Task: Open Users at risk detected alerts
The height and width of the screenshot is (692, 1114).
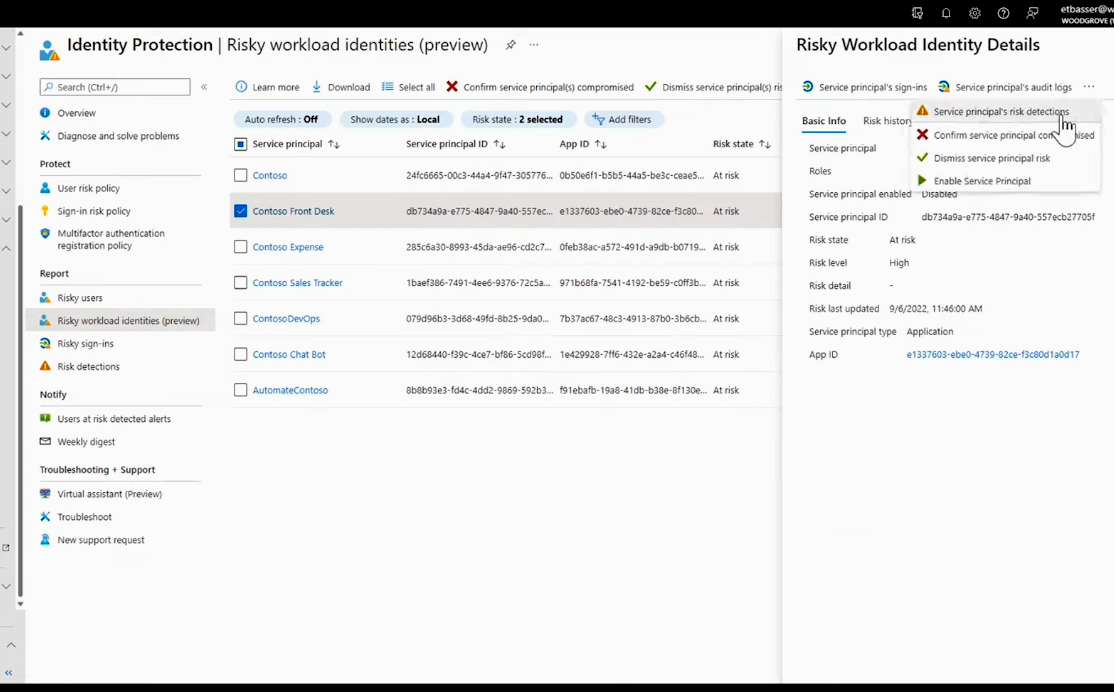Action: click(114, 419)
